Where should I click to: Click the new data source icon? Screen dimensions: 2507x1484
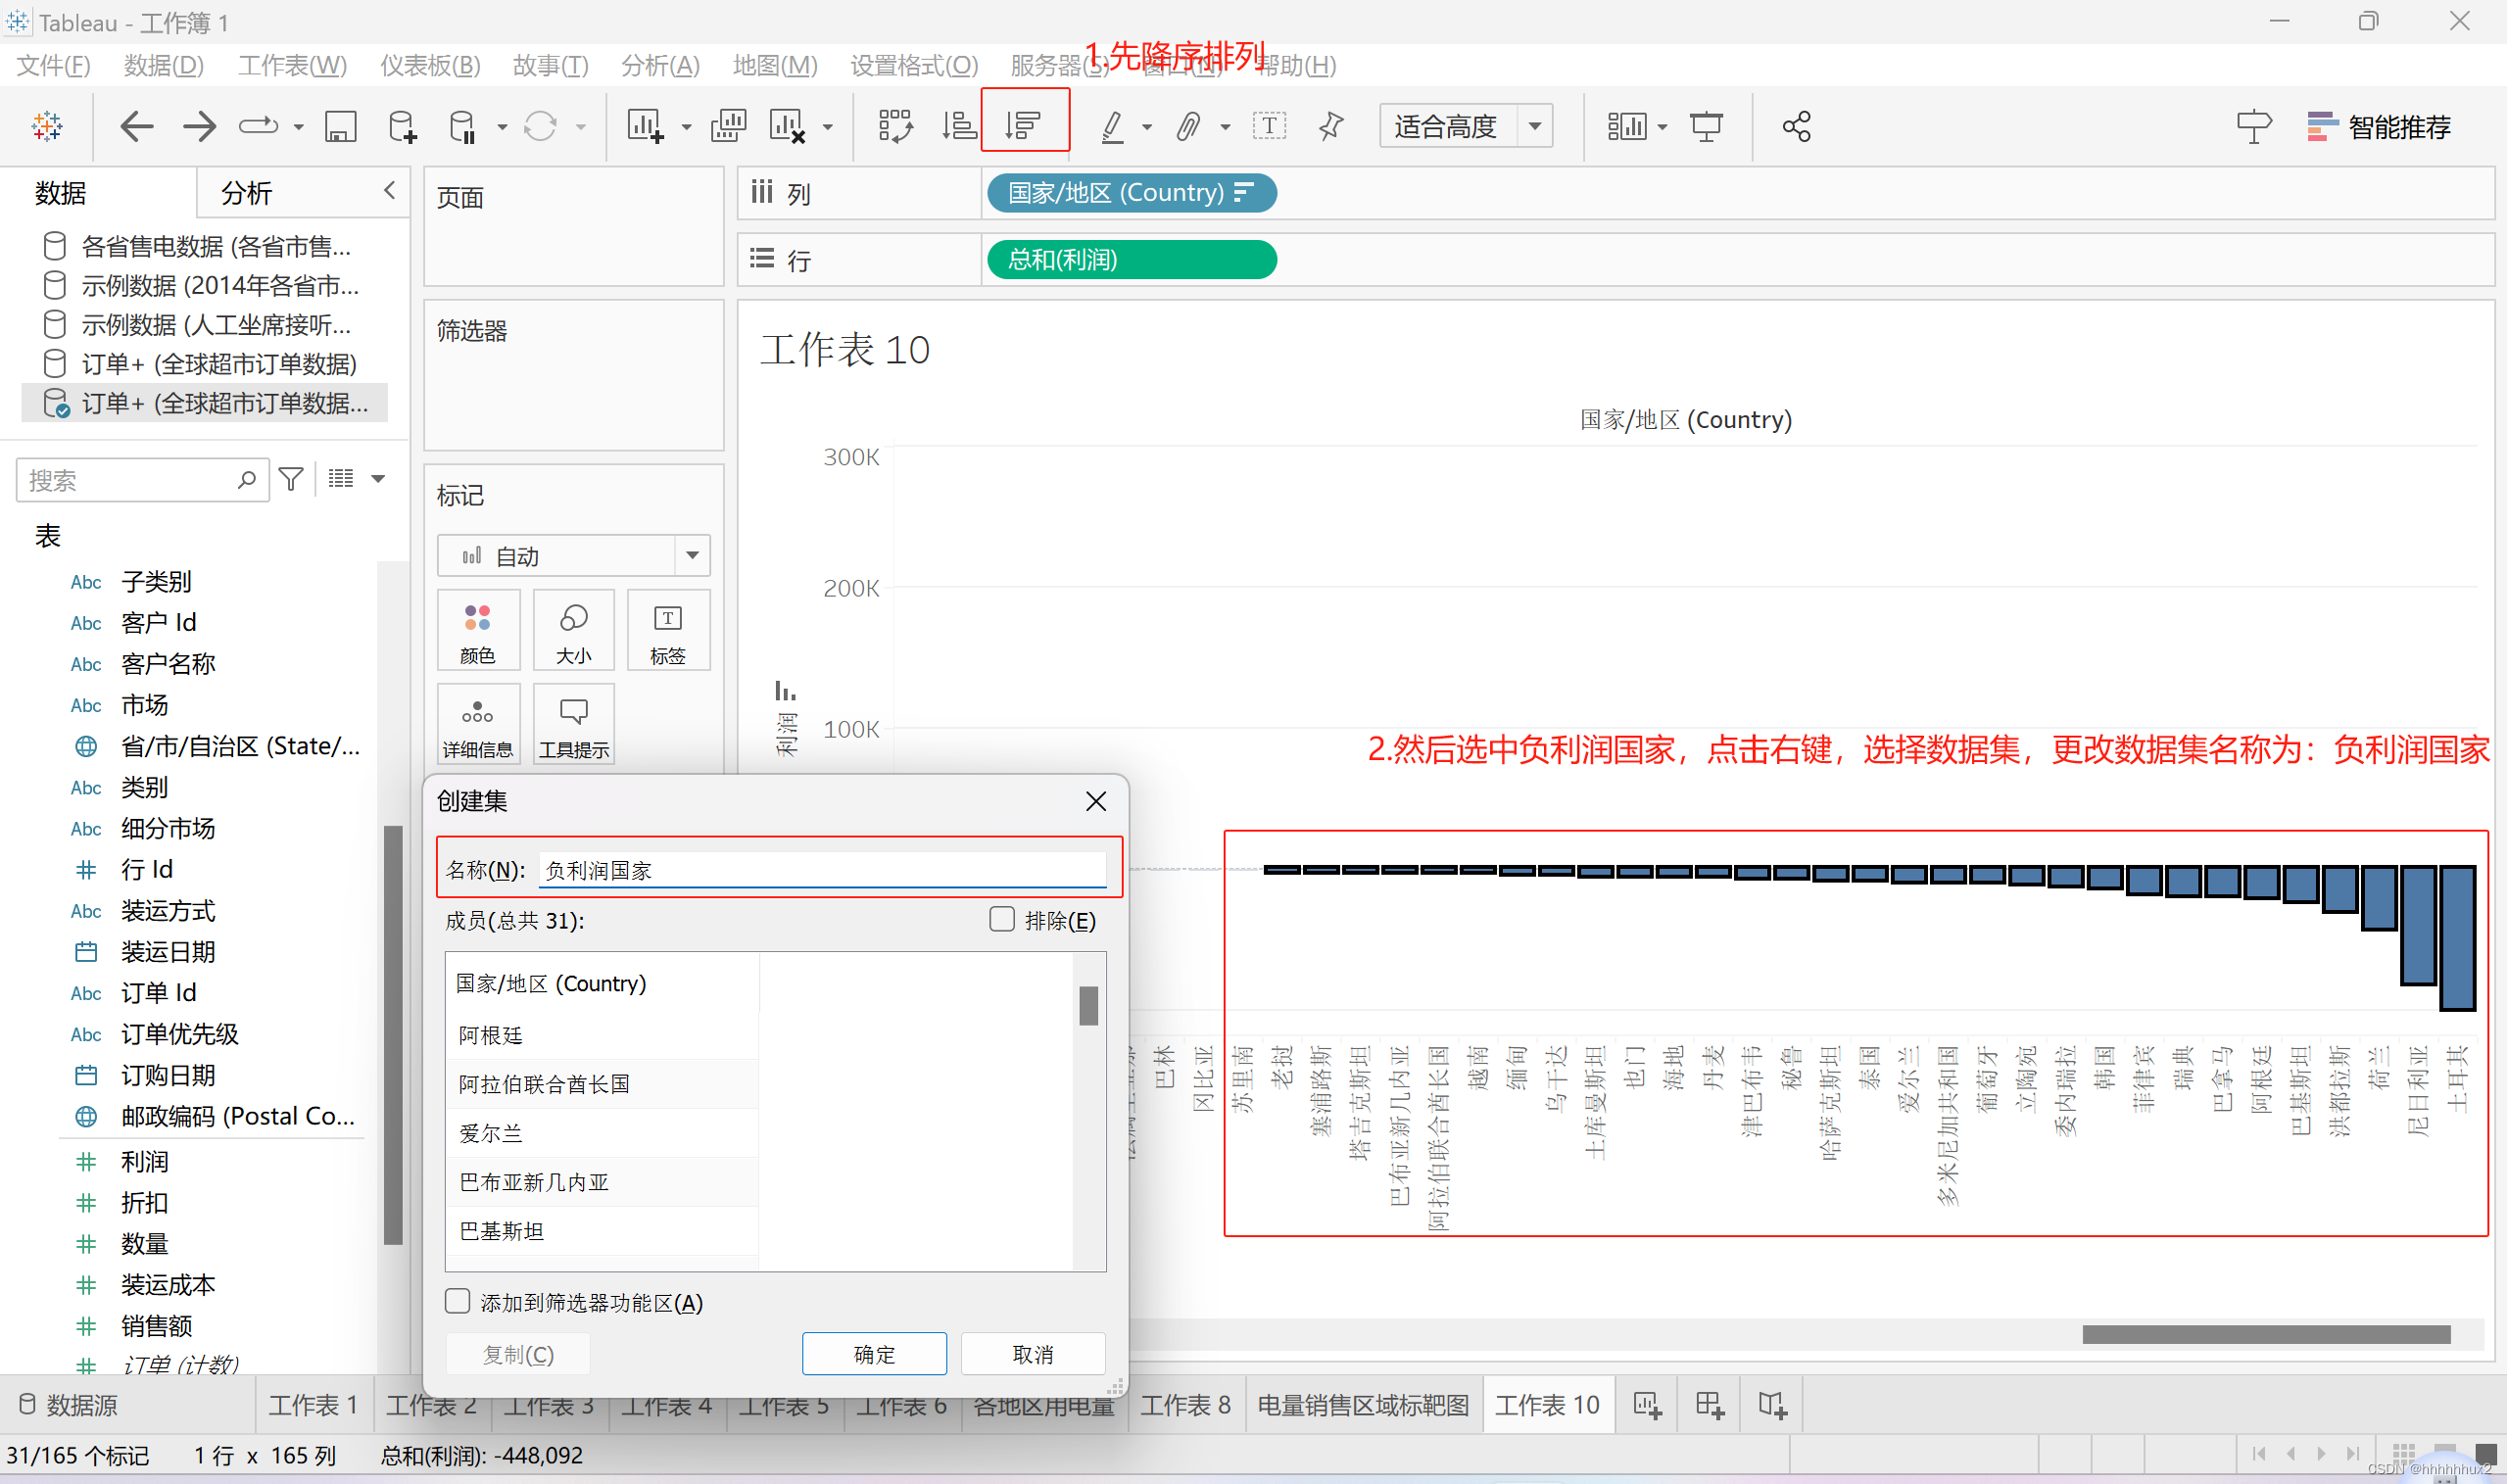tap(402, 126)
